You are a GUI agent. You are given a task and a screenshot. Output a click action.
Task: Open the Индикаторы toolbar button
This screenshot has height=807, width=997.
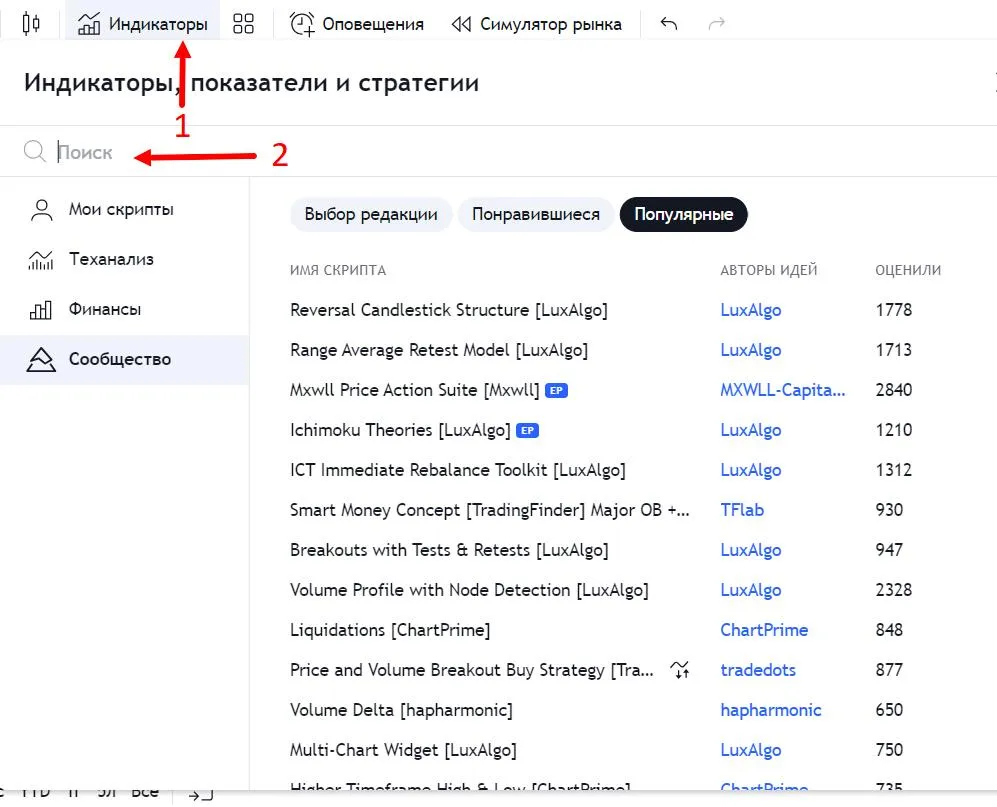coord(142,24)
